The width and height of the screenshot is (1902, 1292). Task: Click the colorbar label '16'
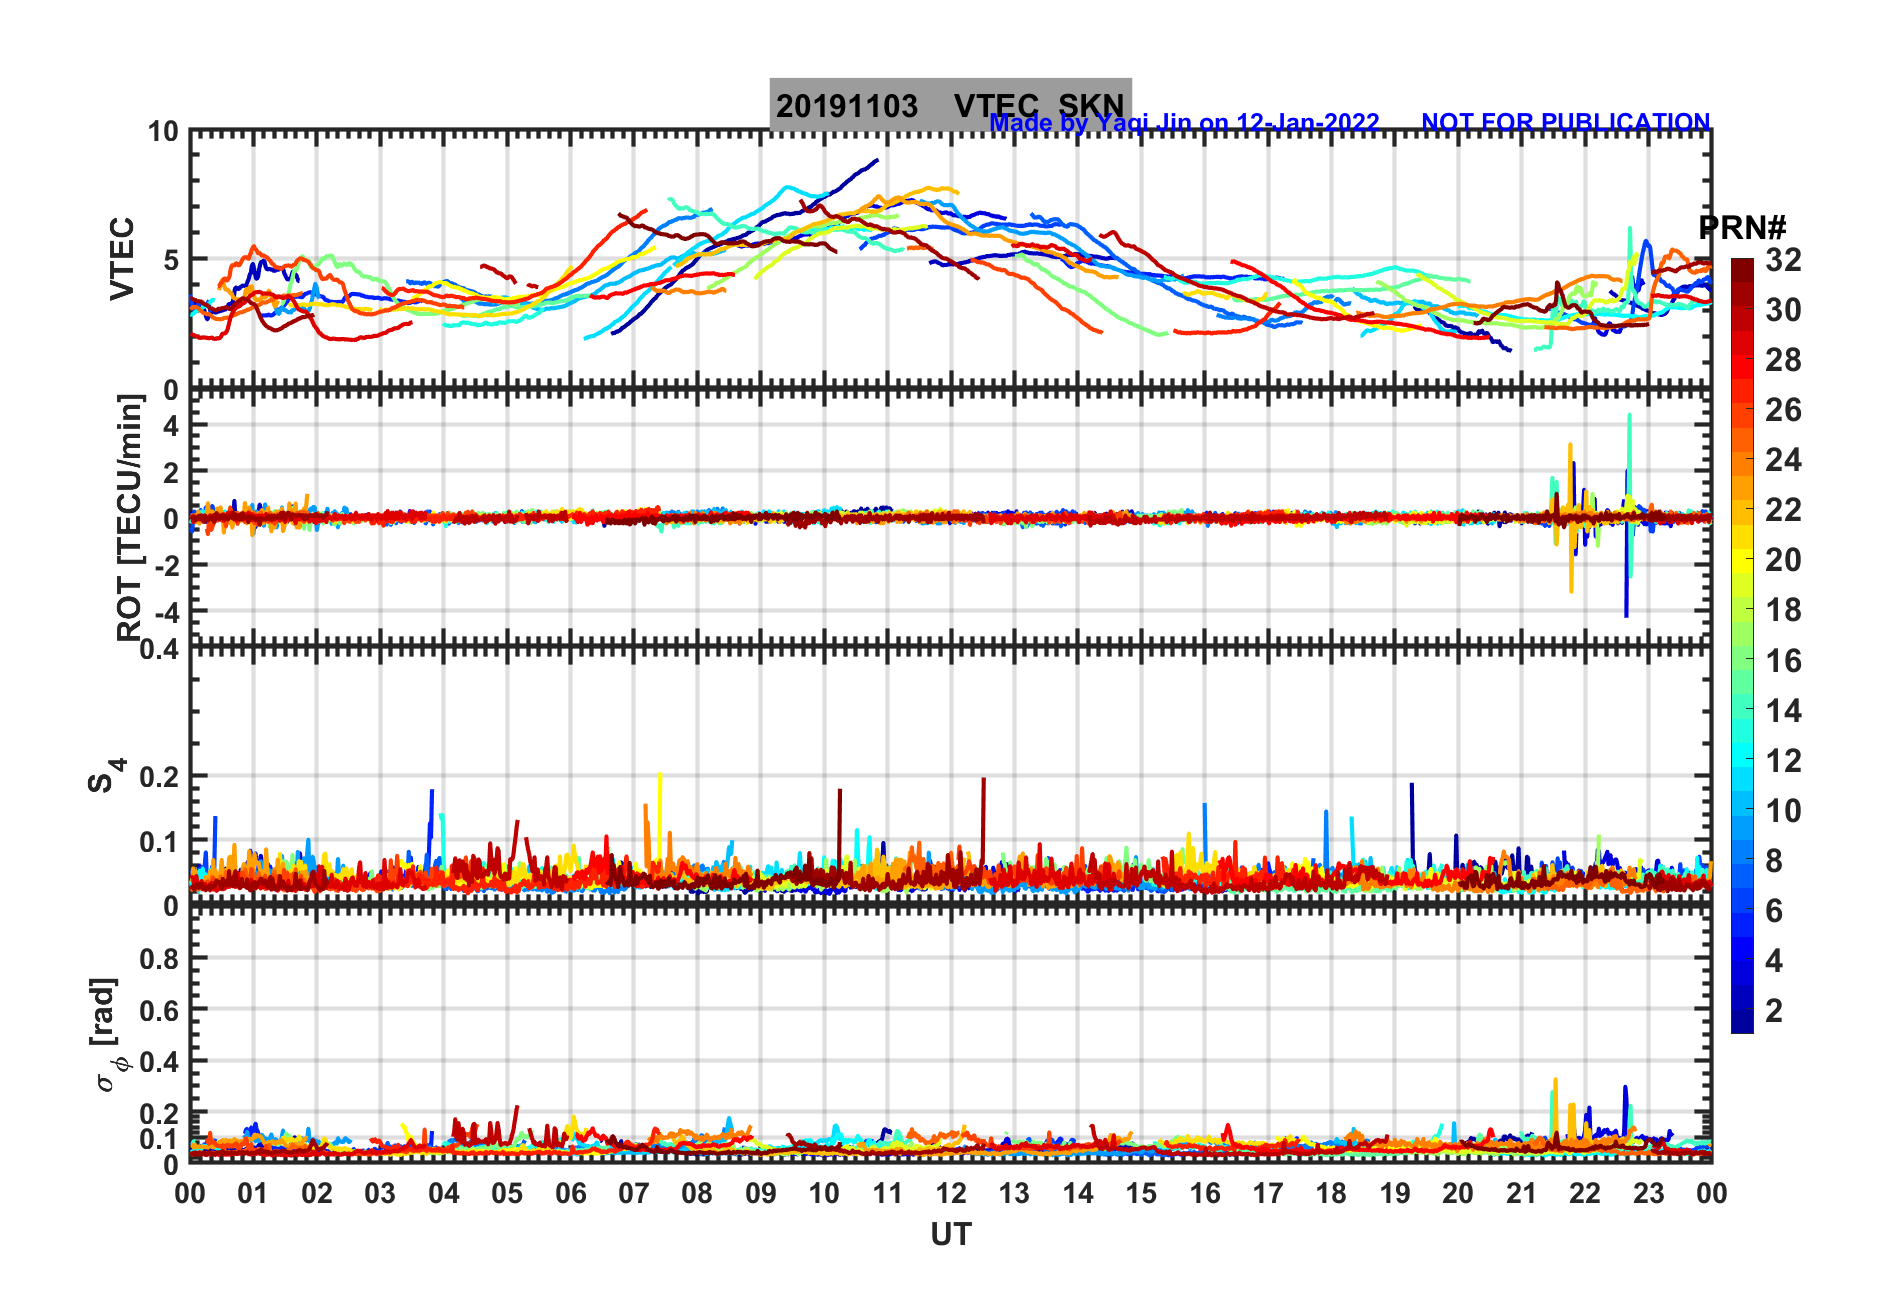pos(1783,660)
